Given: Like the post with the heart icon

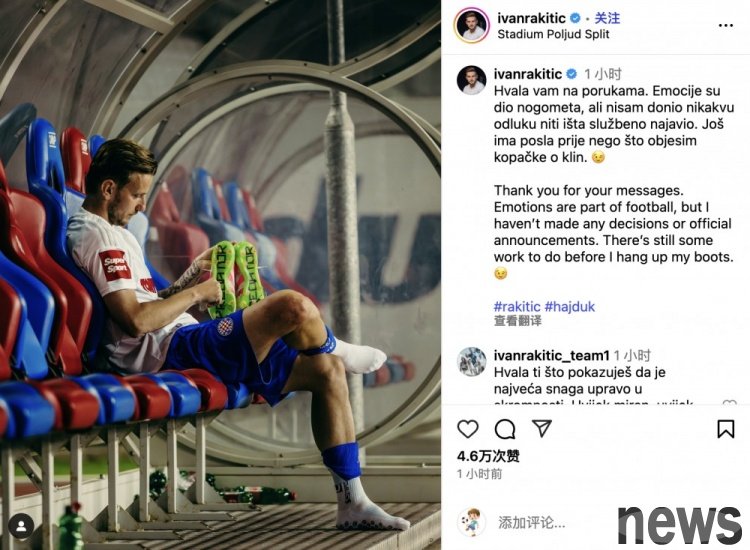Looking at the screenshot, I should [468, 429].
